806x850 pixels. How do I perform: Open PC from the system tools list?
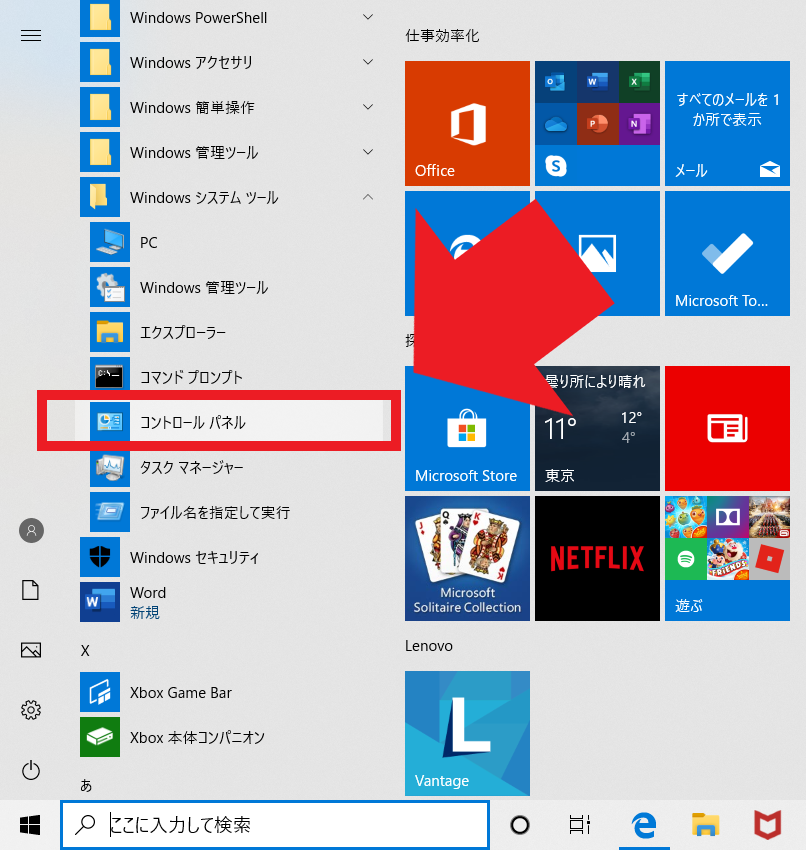230,242
